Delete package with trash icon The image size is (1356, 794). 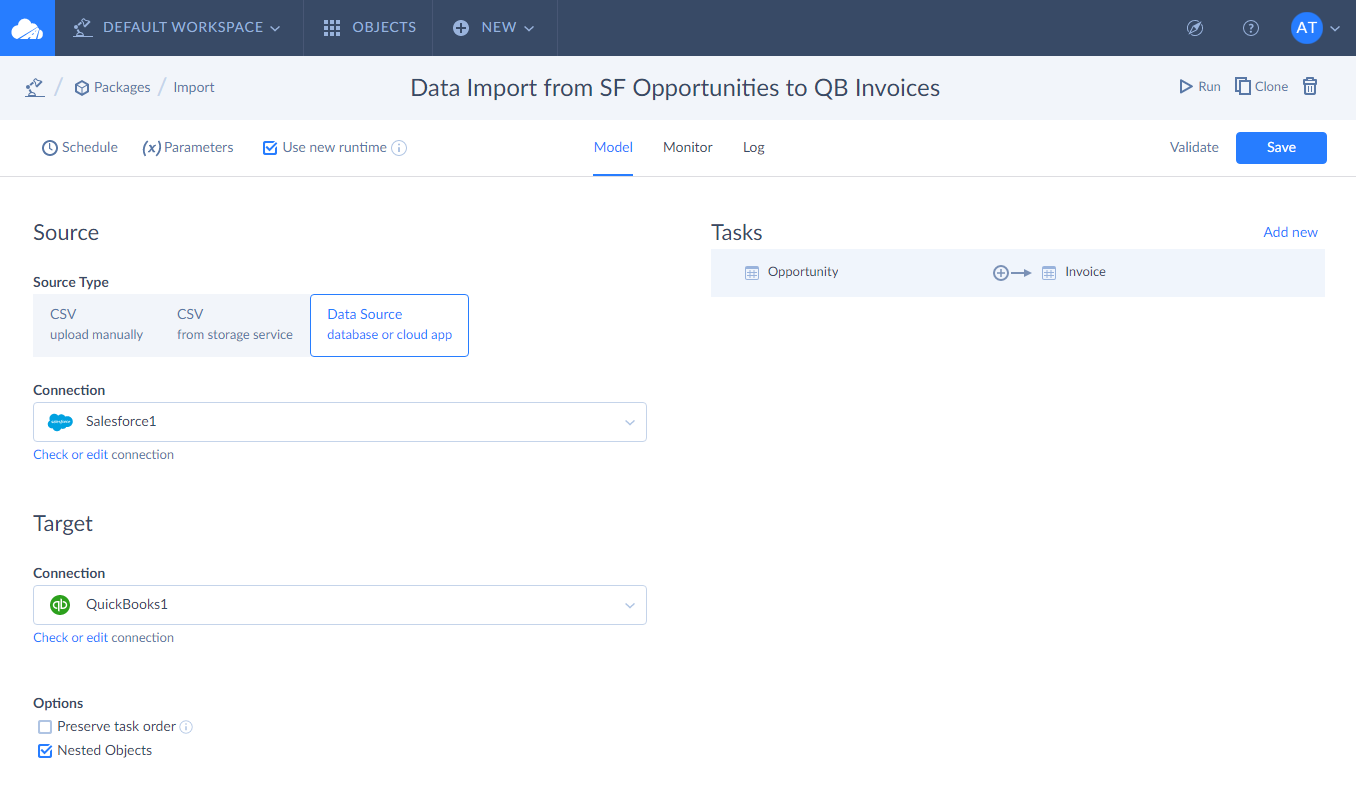tap(1310, 87)
